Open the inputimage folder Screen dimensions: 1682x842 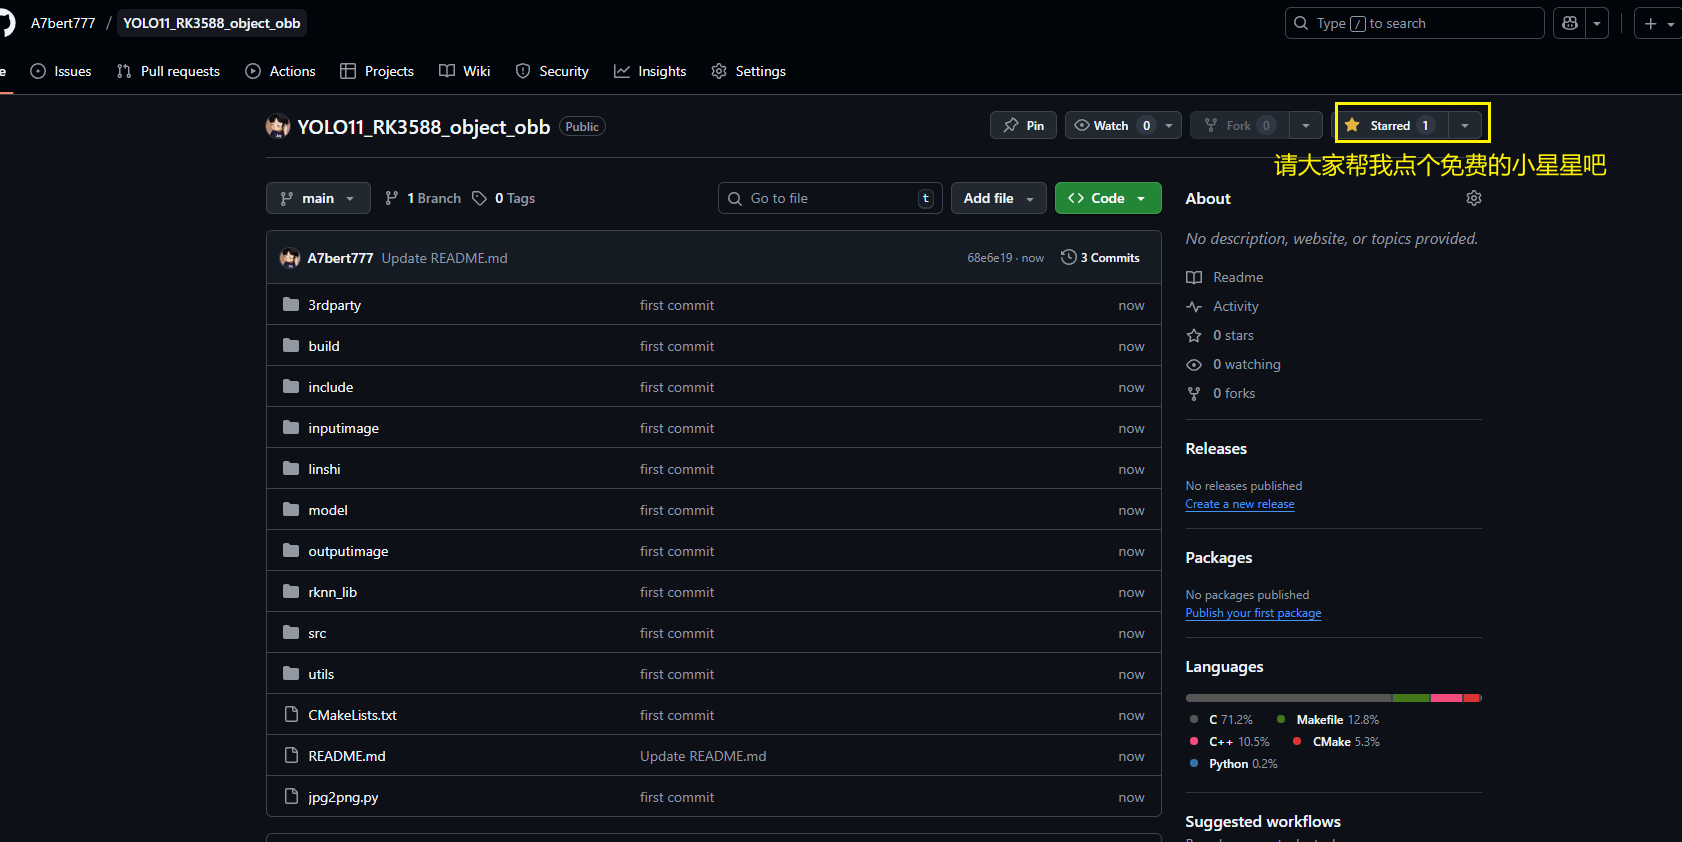tap(344, 428)
